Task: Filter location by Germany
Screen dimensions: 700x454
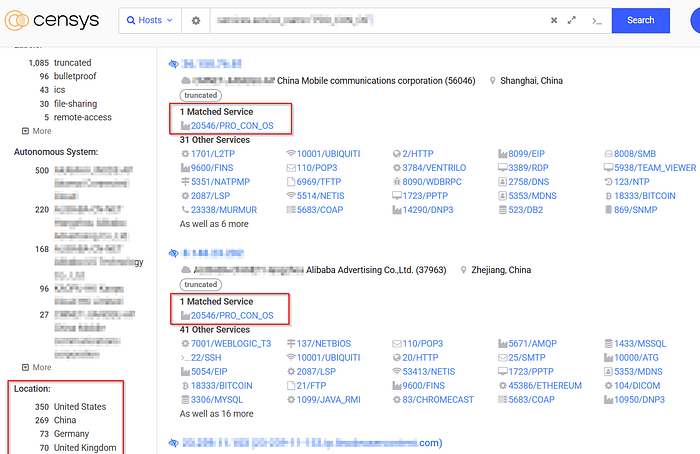Action: point(71,434)
